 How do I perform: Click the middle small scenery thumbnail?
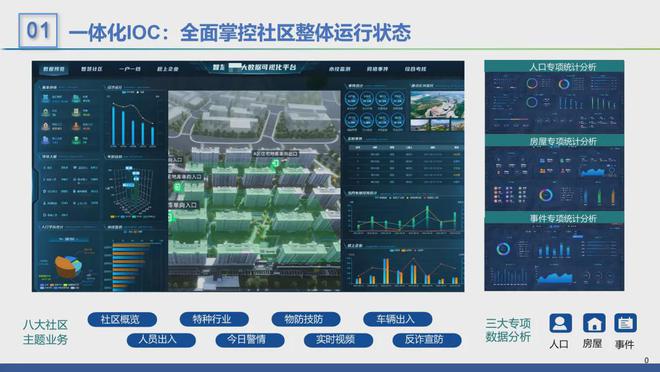[x=439, y=125]
